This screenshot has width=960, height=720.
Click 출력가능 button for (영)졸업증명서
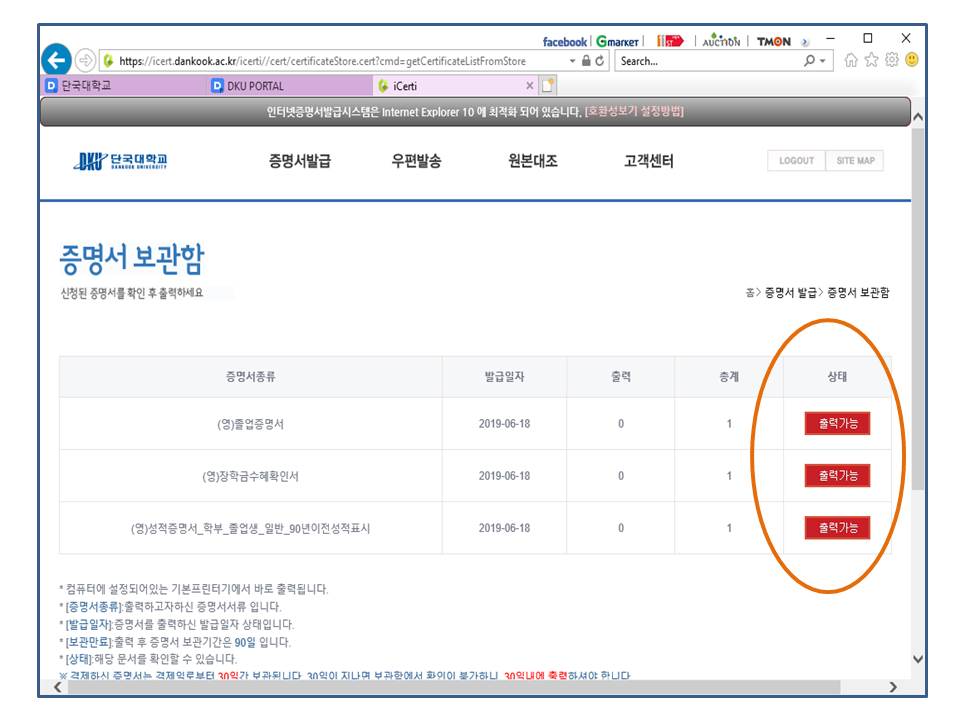tap(837, 423)
